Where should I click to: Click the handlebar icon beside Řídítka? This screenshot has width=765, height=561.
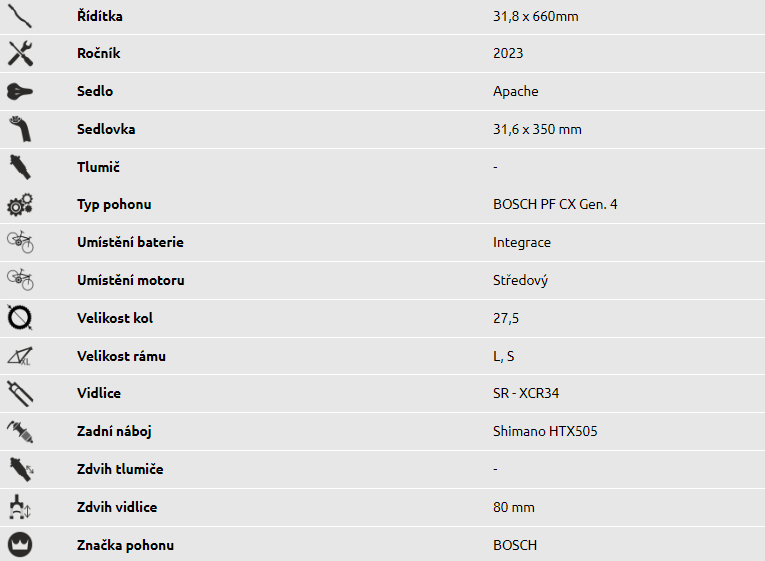pyautogui.click(x=20, y=16)
